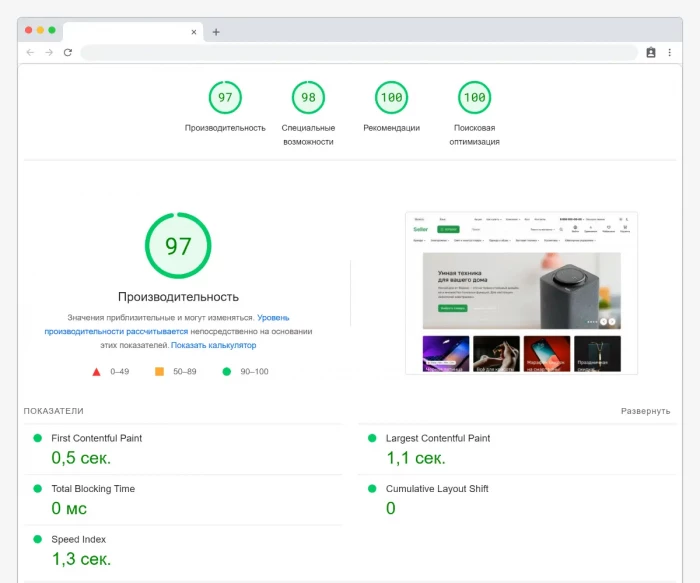Click the red triangle 0–49 legend icon
The width and height of the screenshot is (700, 583).
tap(97, 372)
